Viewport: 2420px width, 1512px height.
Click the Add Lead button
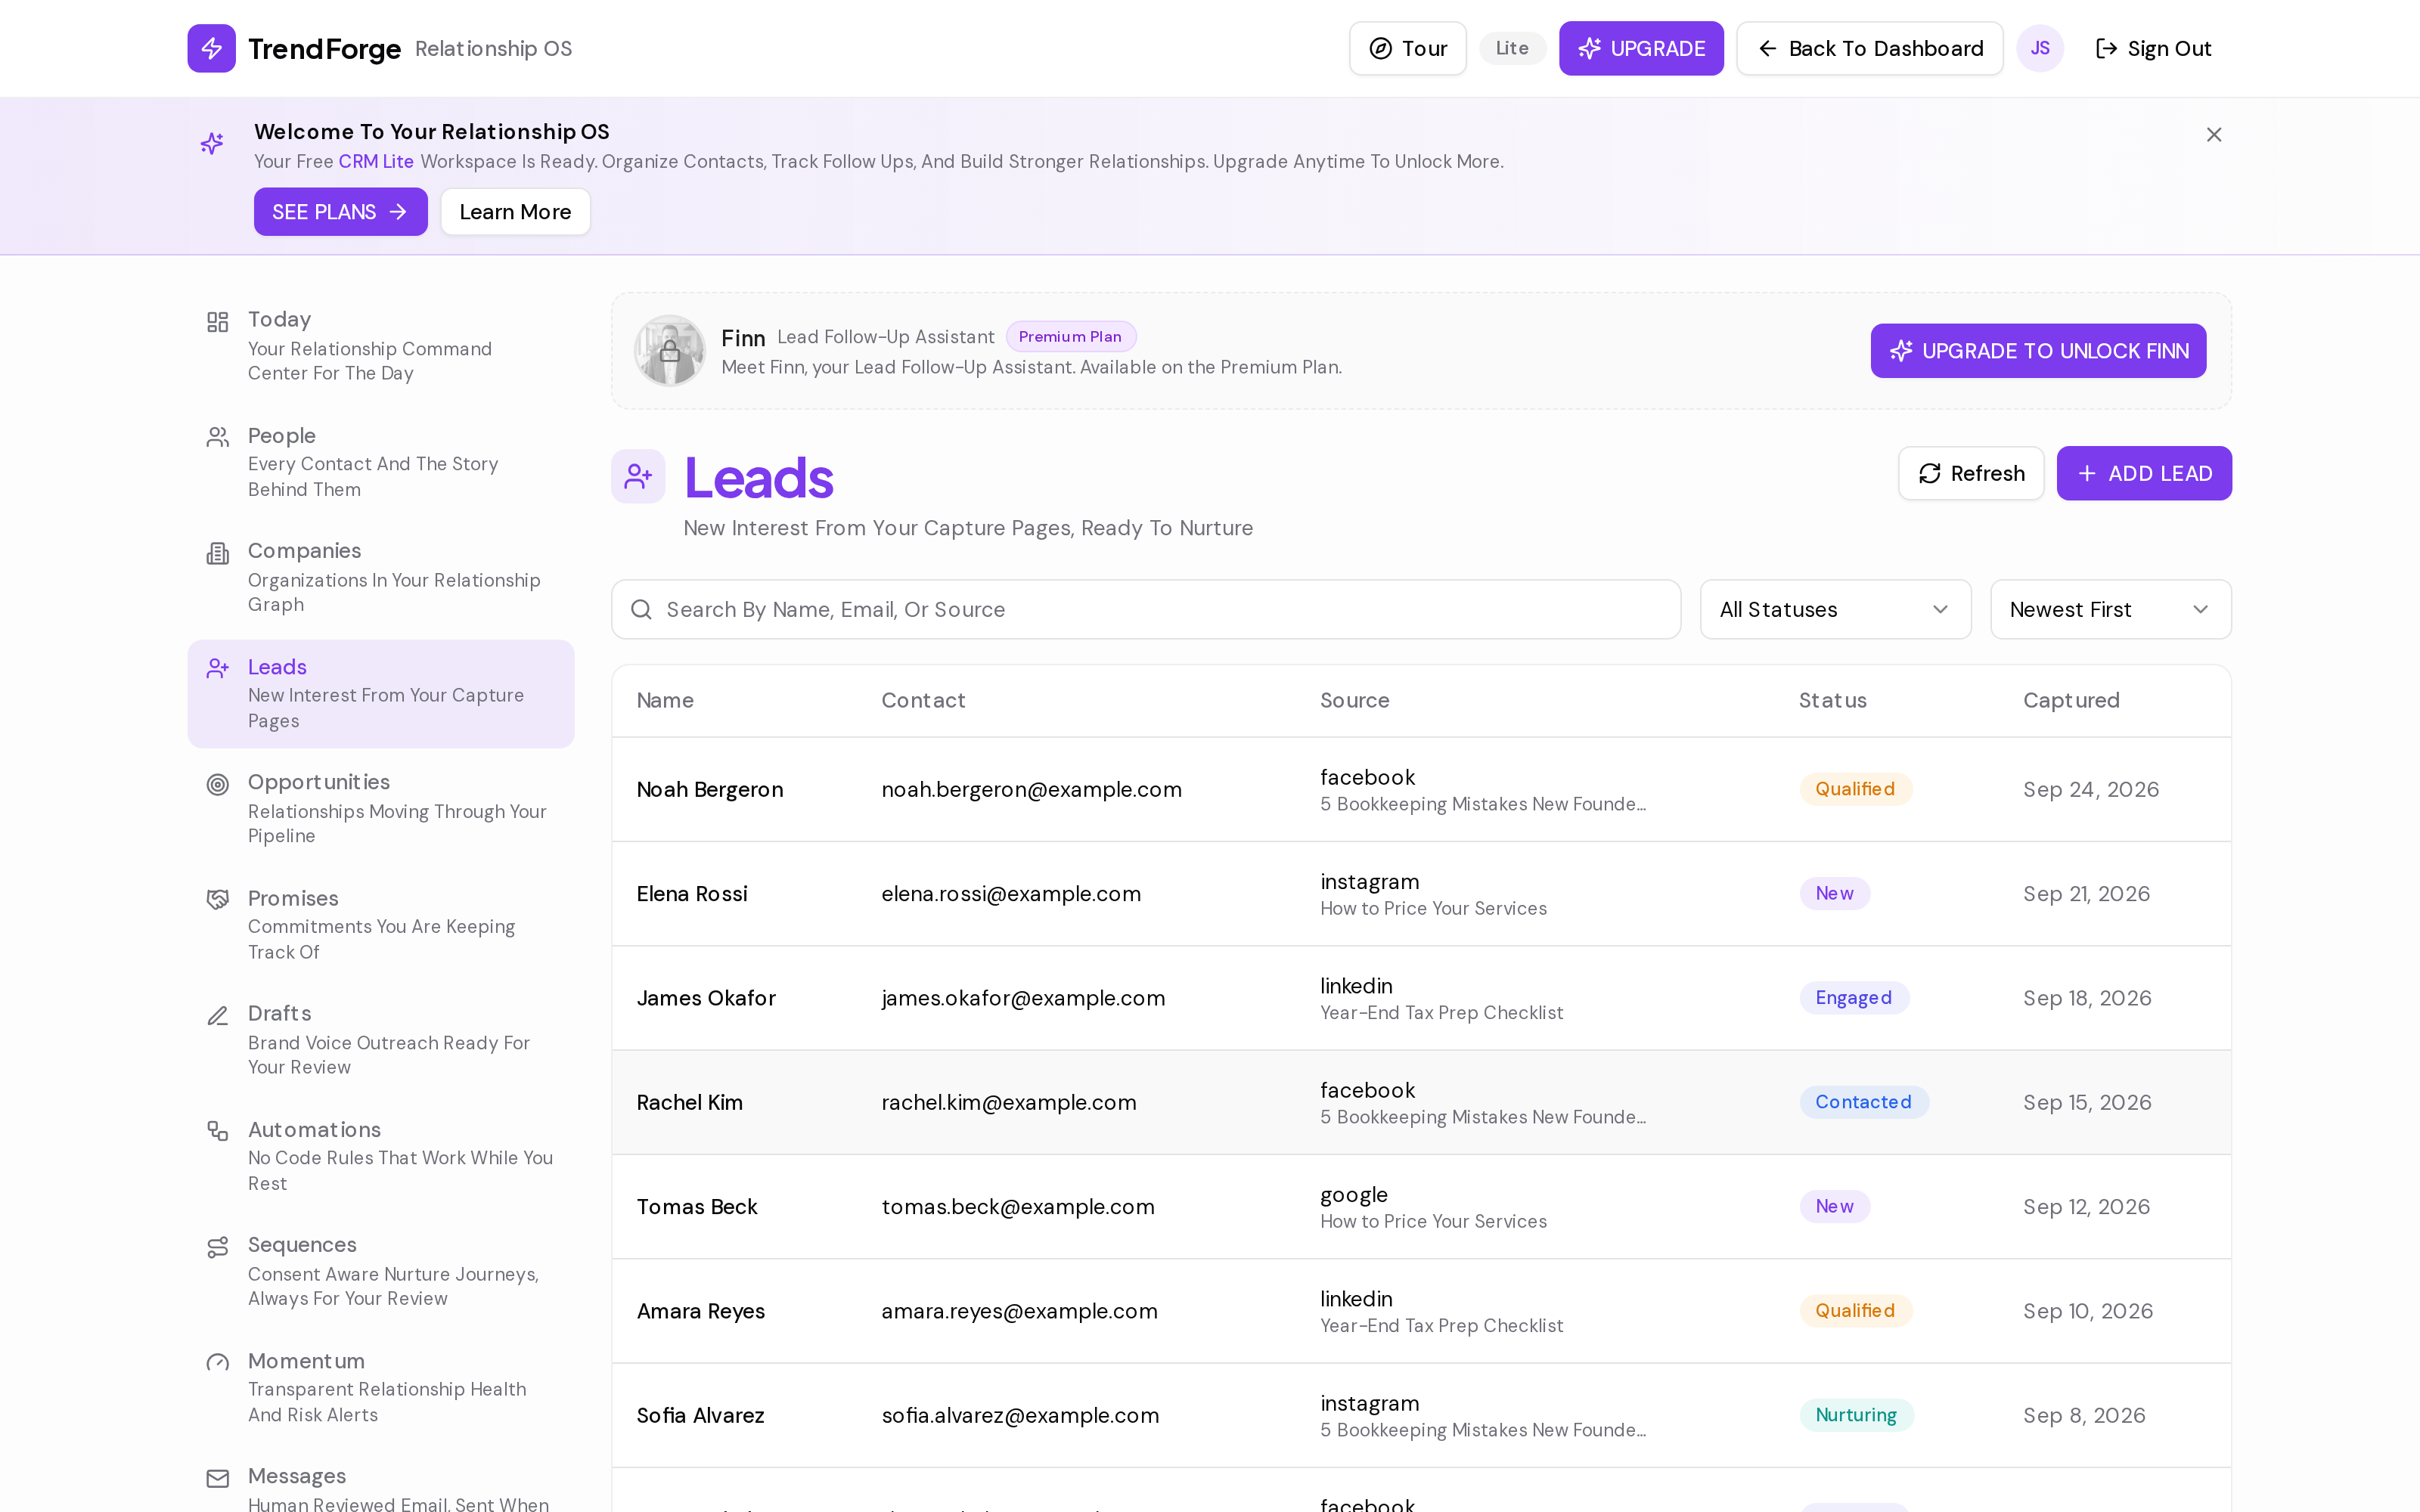(2144, 473)
